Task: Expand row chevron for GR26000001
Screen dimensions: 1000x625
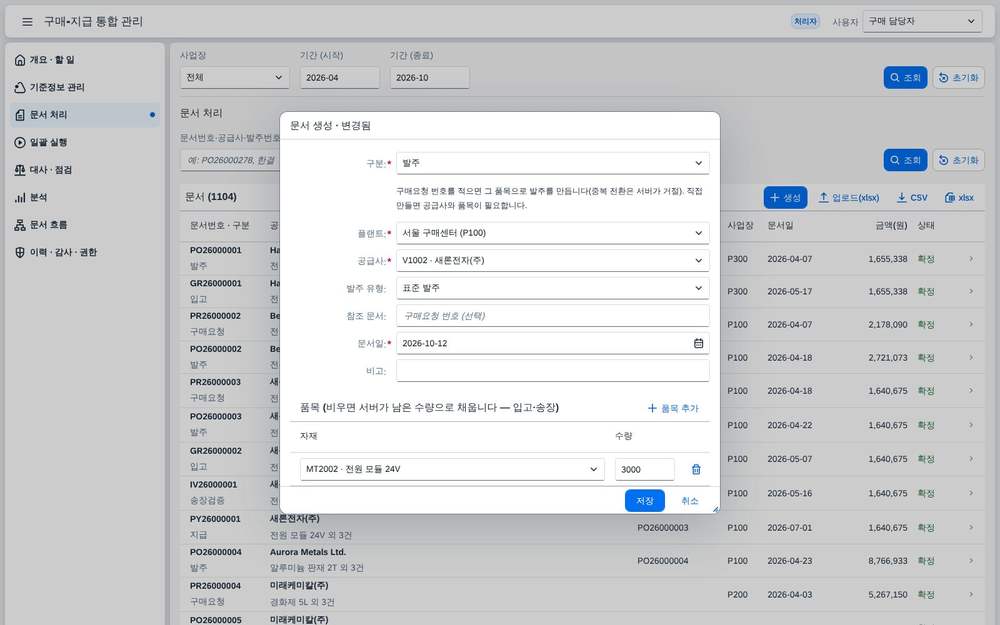Action: [x=971, y=291]
